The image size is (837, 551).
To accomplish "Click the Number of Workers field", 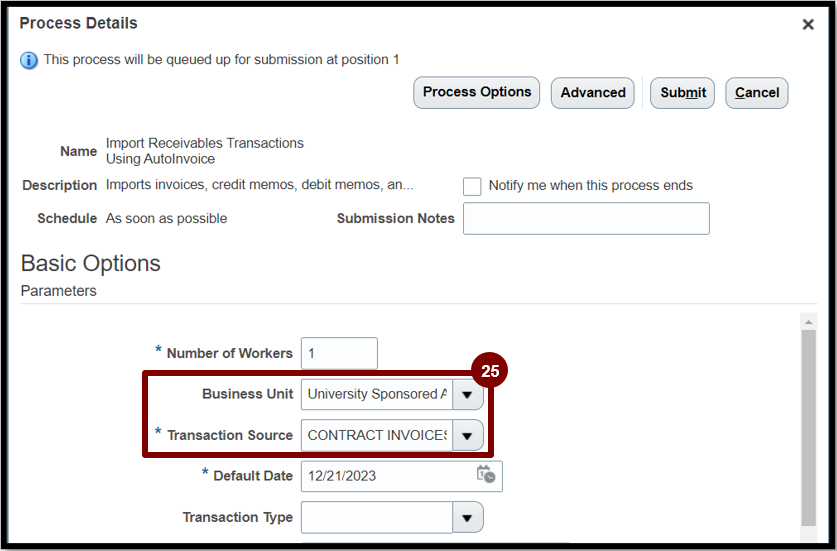I will [339, 353].
